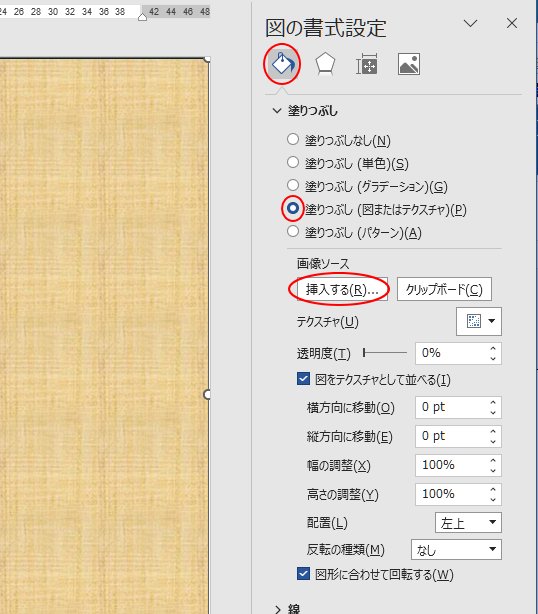Increase 縦方向に移動 using up spinner
Viewport: 538px width, 614px height.
(493, 431)
